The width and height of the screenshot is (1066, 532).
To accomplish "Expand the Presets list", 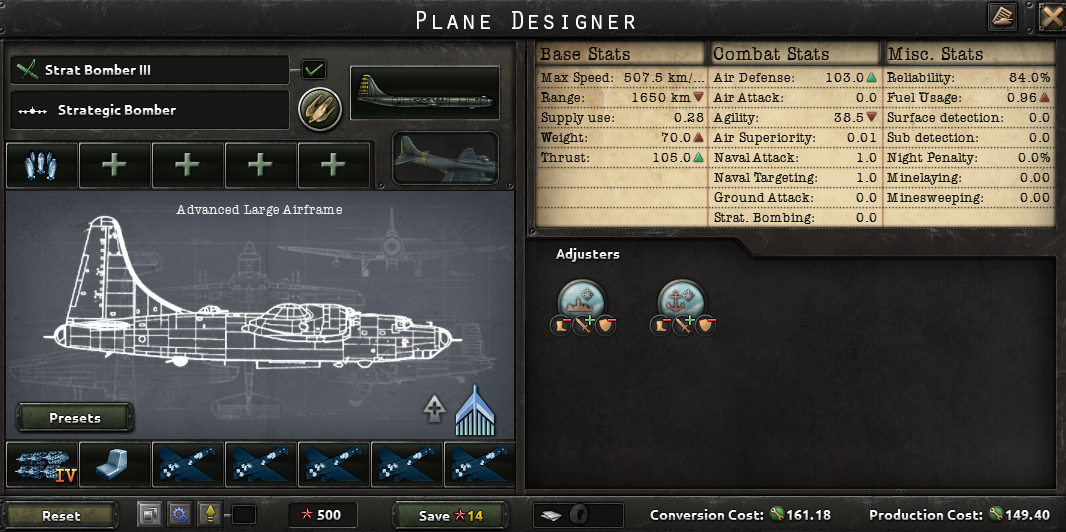I will (x=75, y=418).
